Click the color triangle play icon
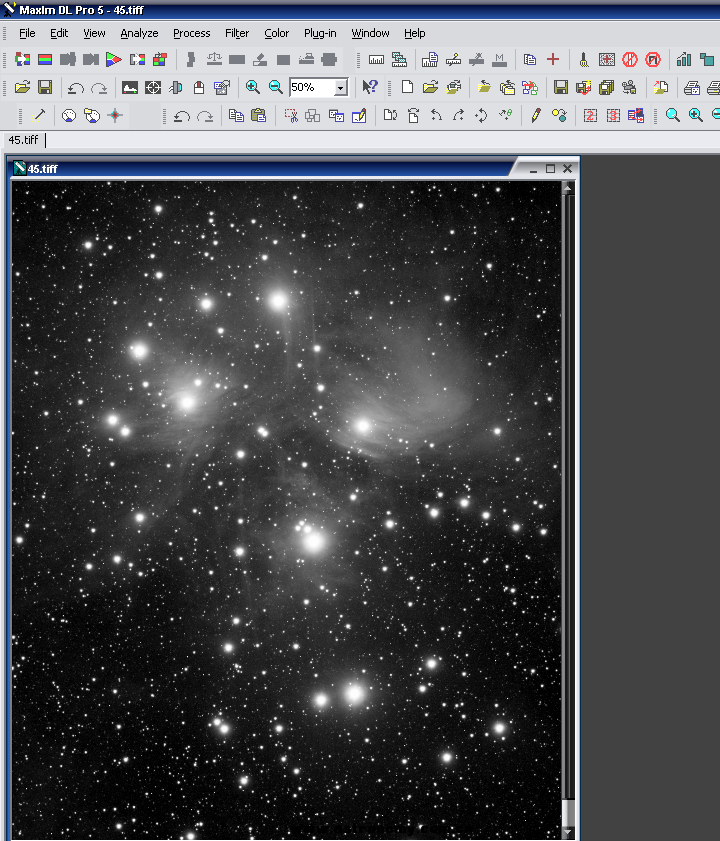 click(113, 60)
